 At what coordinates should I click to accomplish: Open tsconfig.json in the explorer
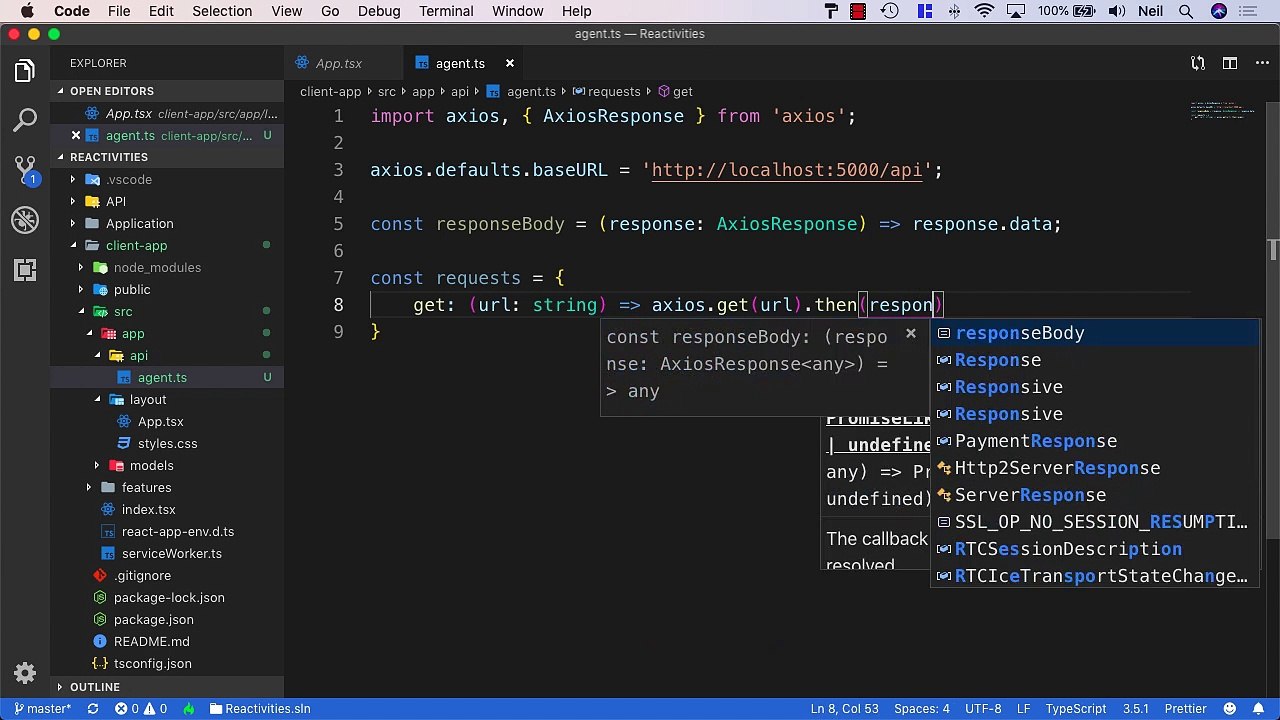point(152,664)
